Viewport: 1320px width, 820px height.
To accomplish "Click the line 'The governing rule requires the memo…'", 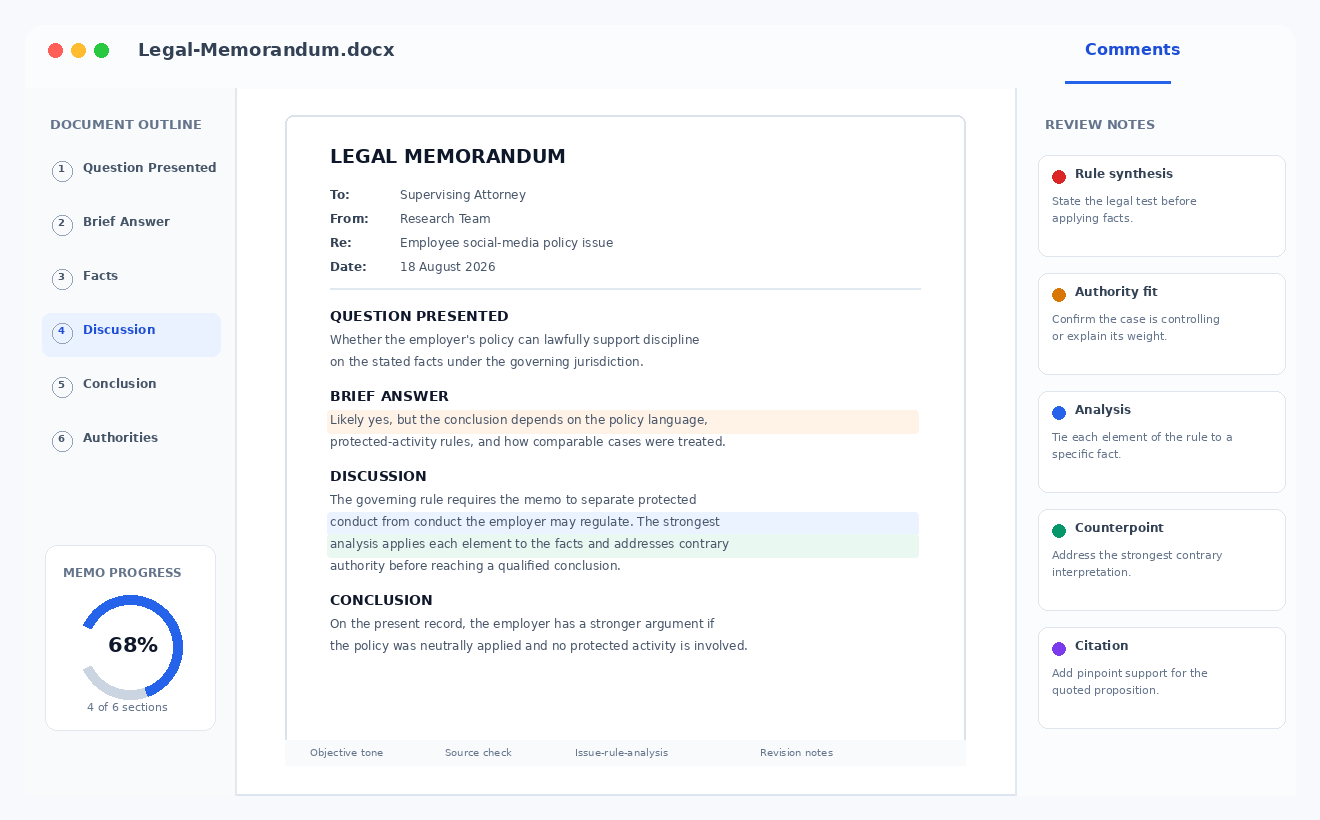I will pos(513,501).
